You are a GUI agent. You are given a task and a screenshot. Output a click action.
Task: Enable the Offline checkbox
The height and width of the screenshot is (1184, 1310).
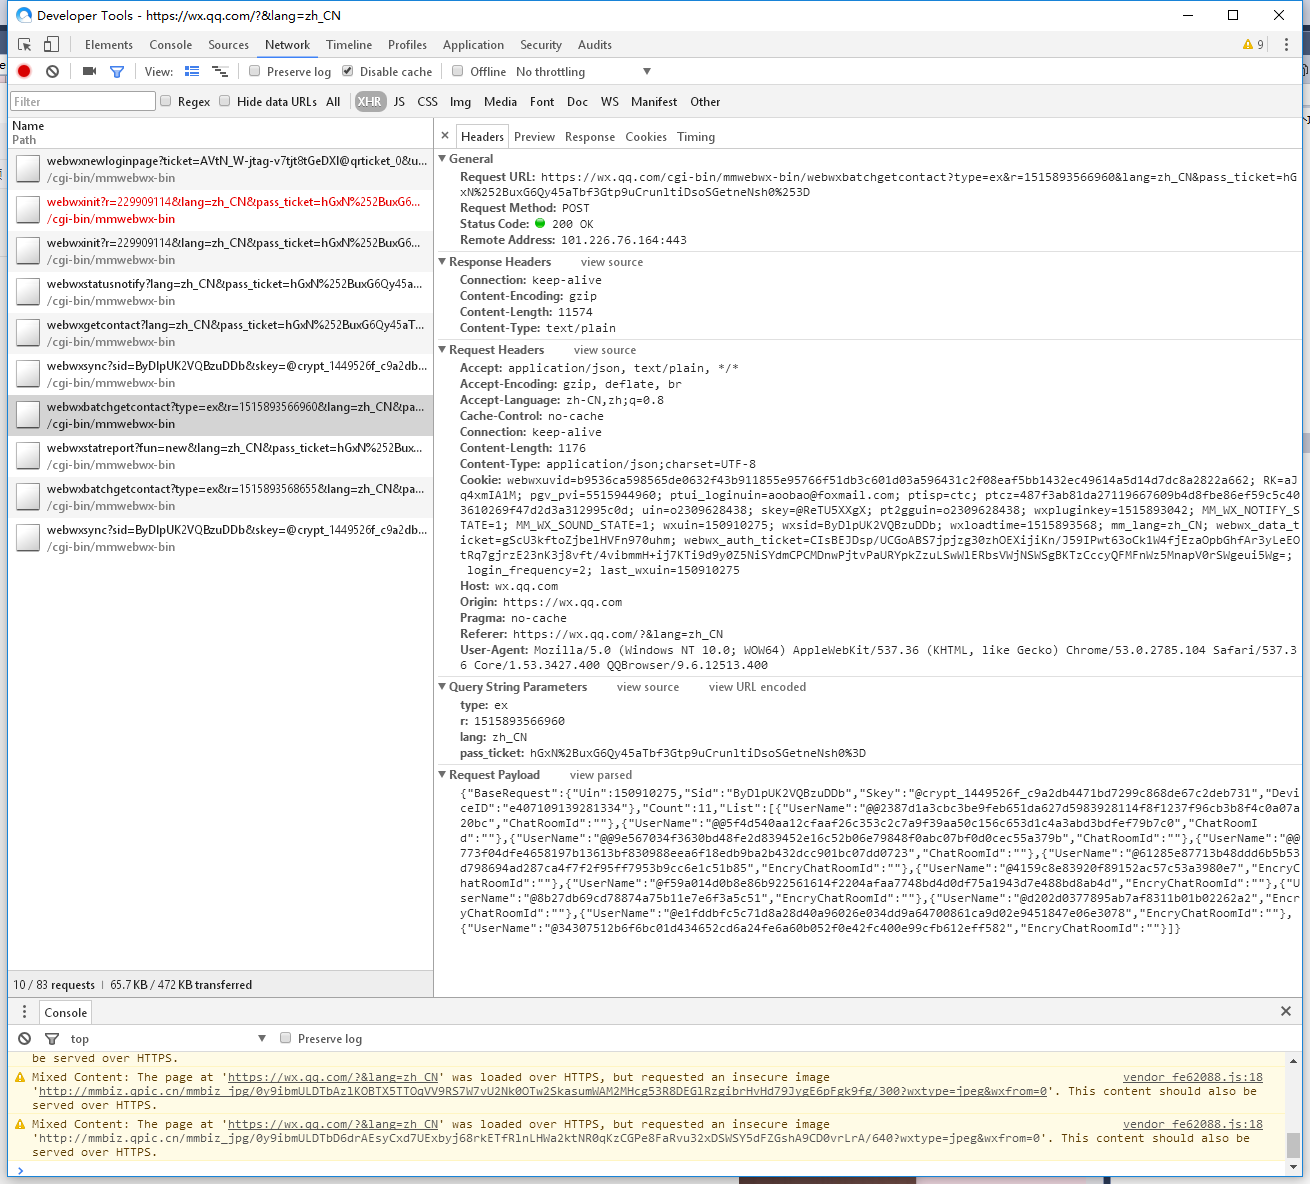click(458, 71)
